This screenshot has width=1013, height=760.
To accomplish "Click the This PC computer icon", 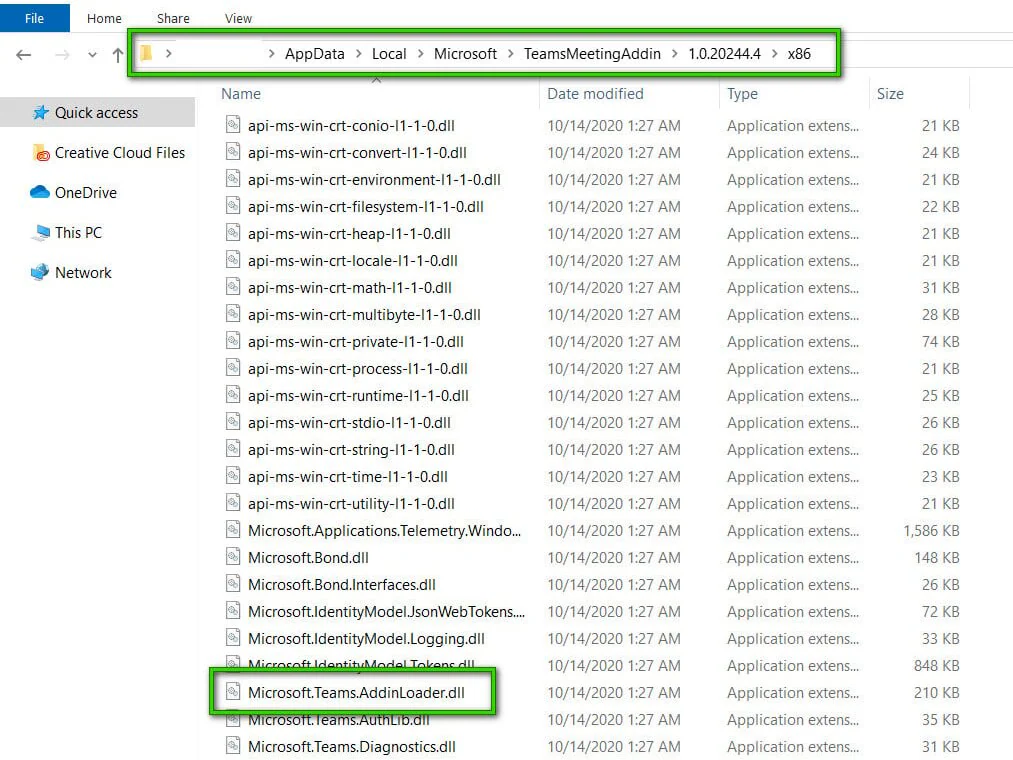I will (x=40, y=233).
